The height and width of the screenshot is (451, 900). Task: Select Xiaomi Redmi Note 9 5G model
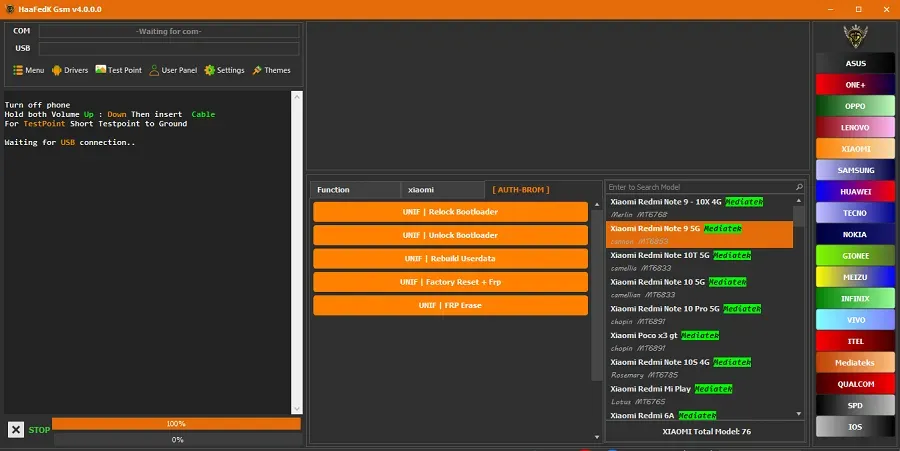click(x=699, y=235)
